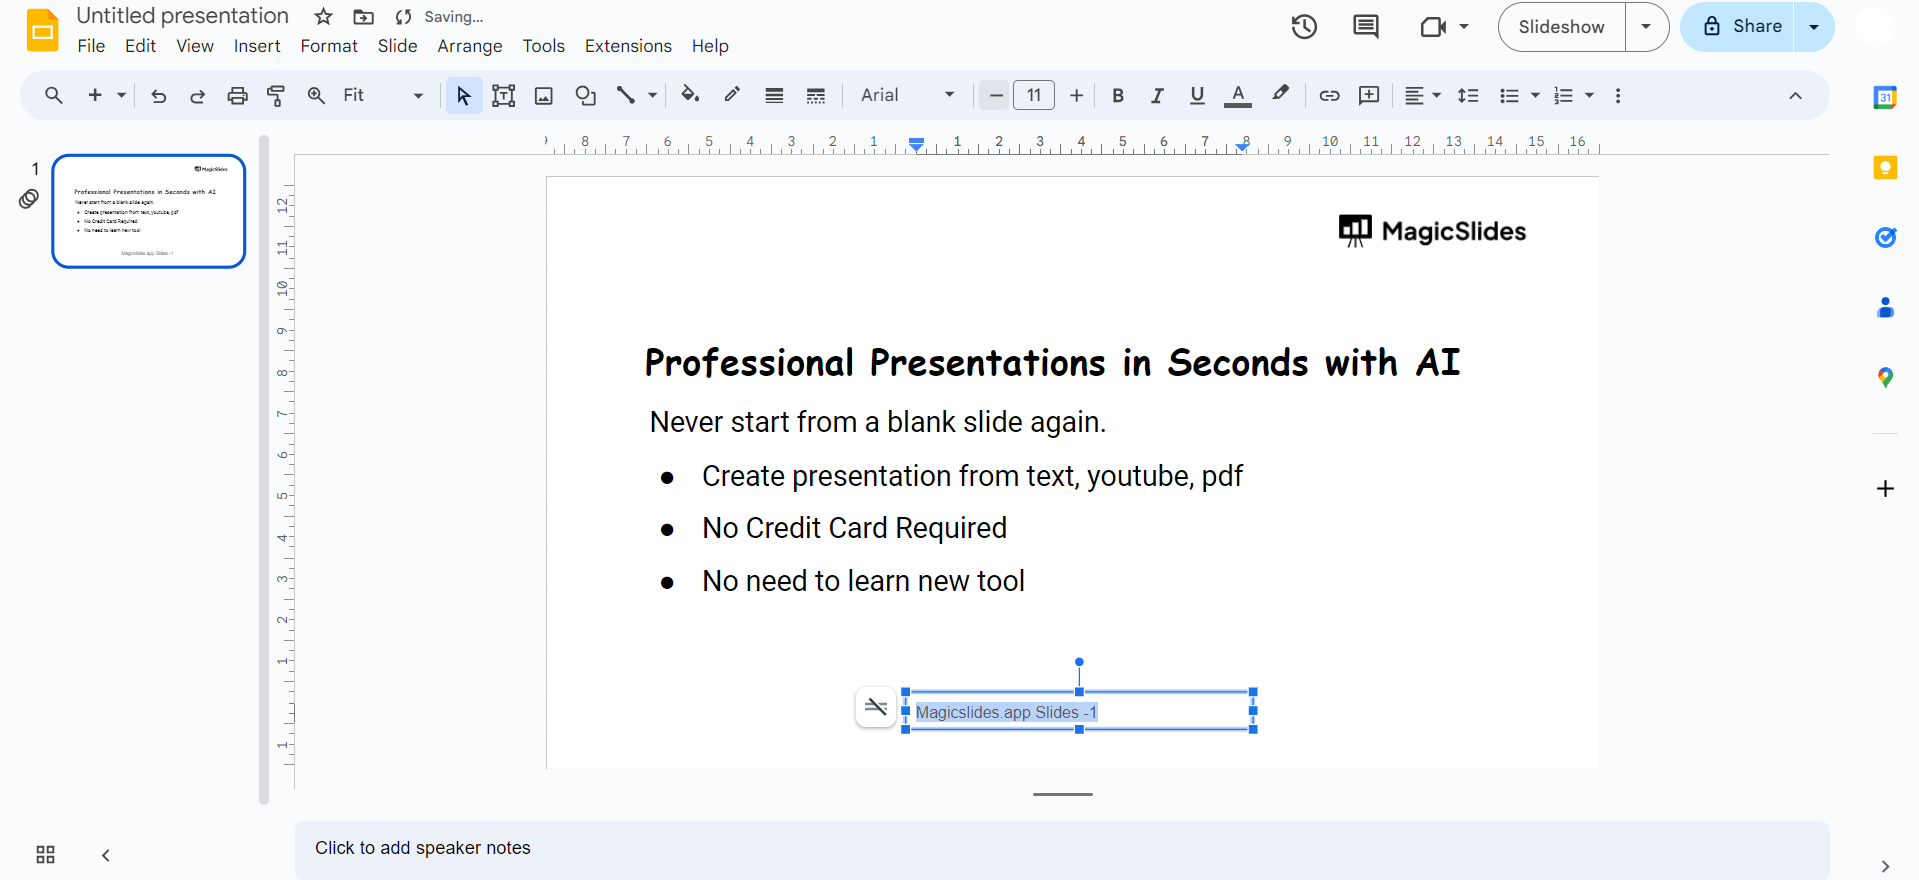
Task: Select slide 1 thumbnail in filmstrip
Action: (149, 211)
